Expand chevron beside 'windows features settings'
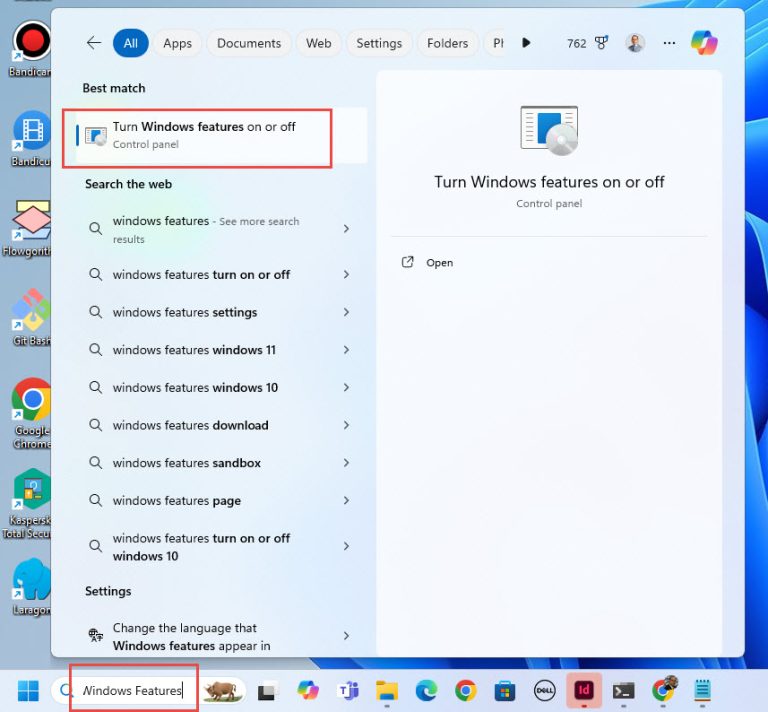This screenshot has width=768, height=712. tap(346, 312)
